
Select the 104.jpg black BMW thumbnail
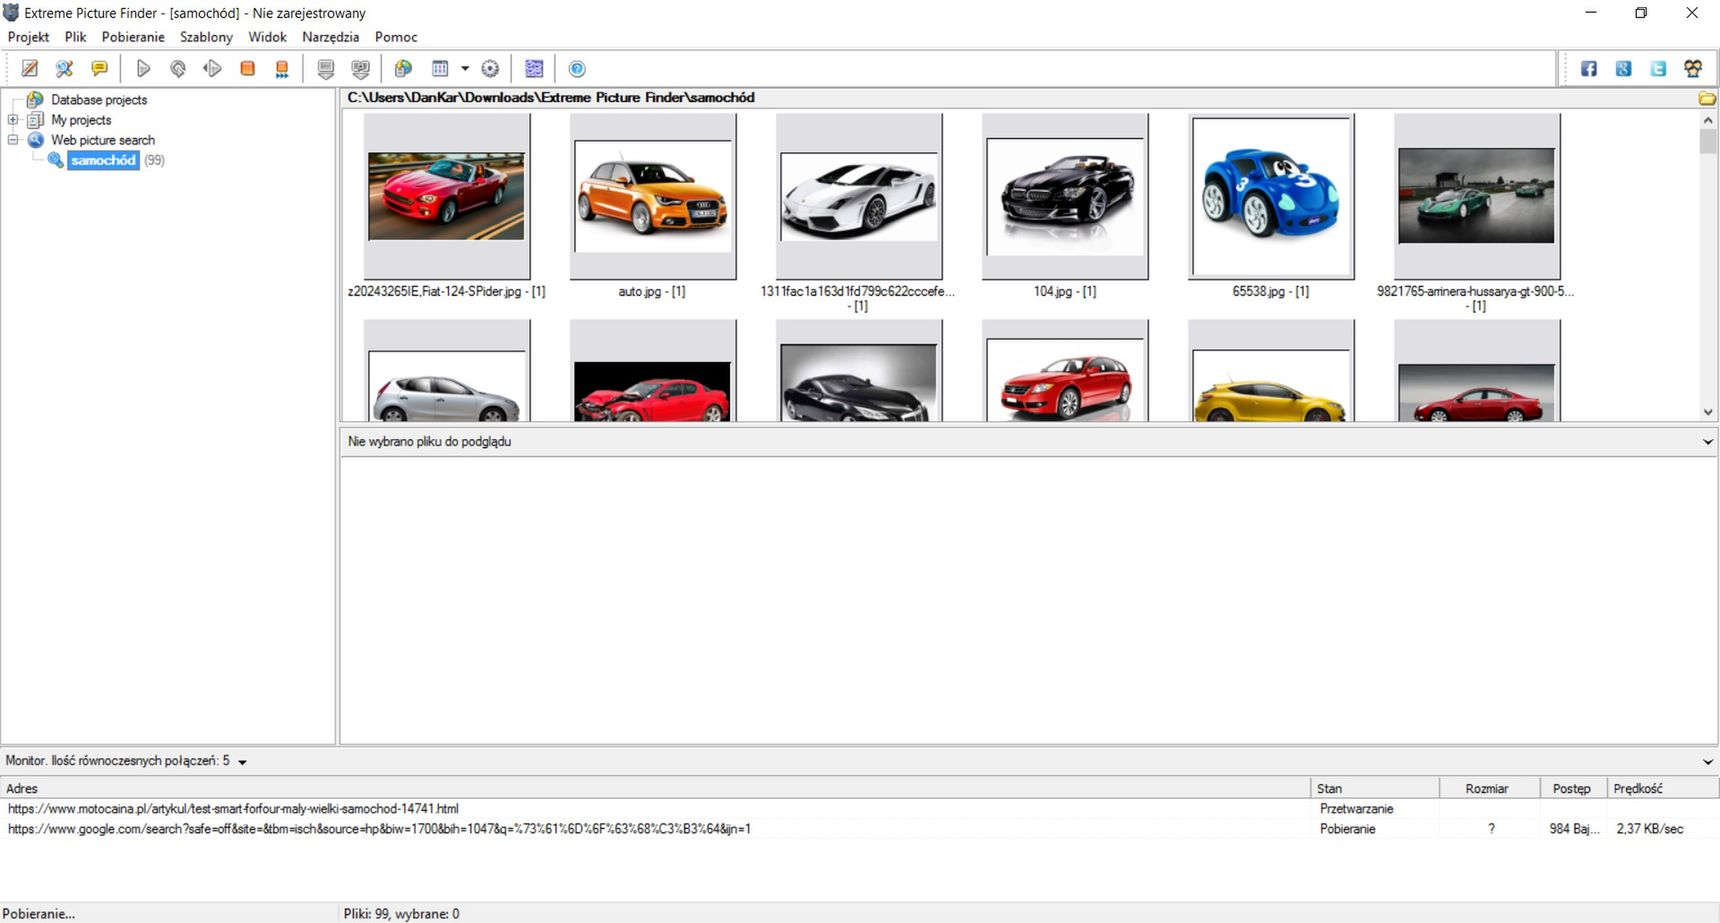coord(1064,196)
